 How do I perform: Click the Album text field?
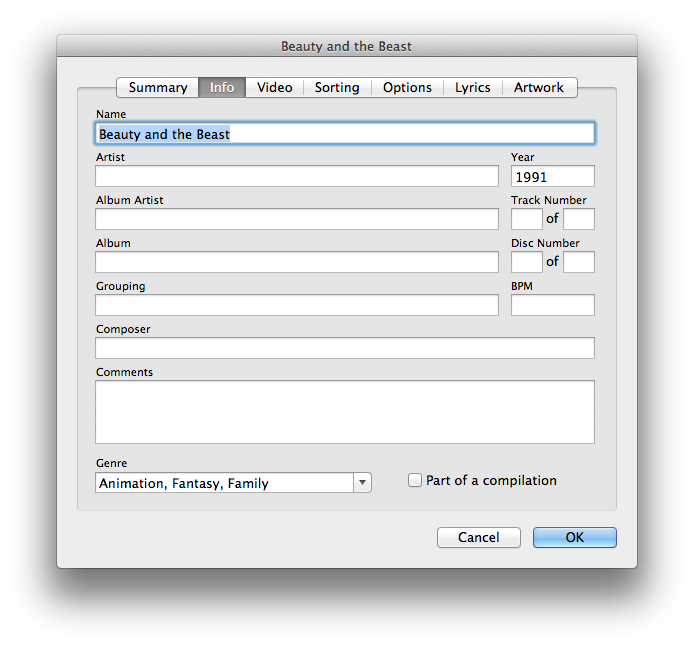coord(297,262)
